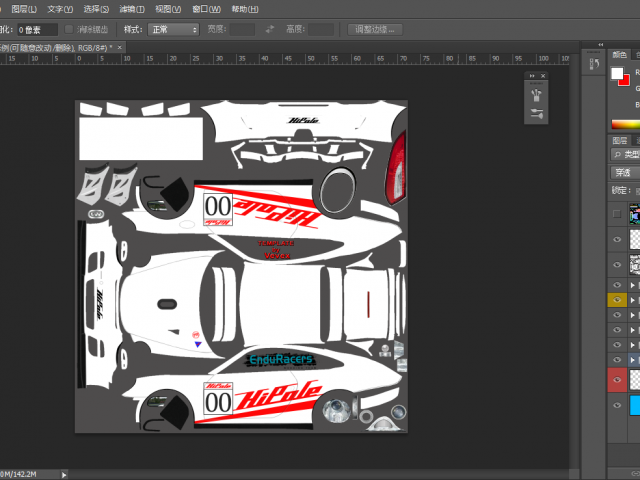
Task: Click the document size readout 142.2M
Action: point(18,474)
